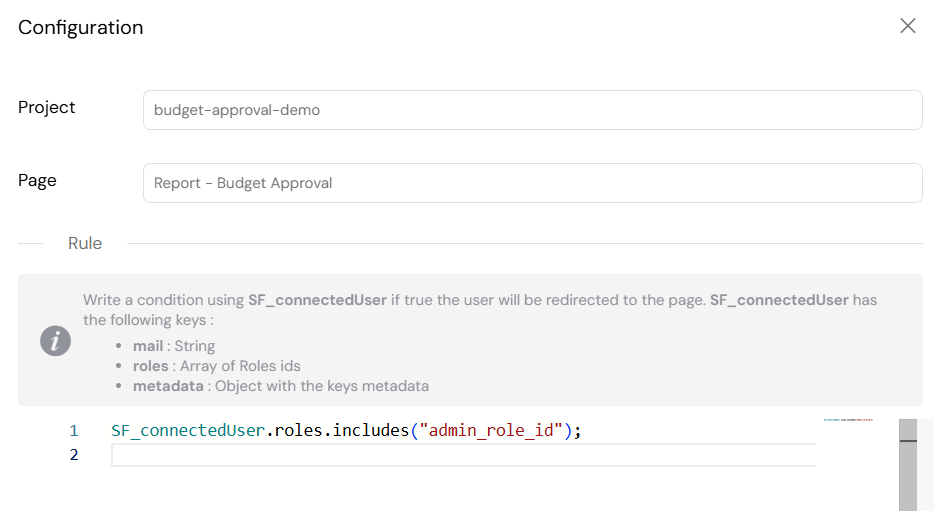Focus the Project input field

tap(532, 110)
